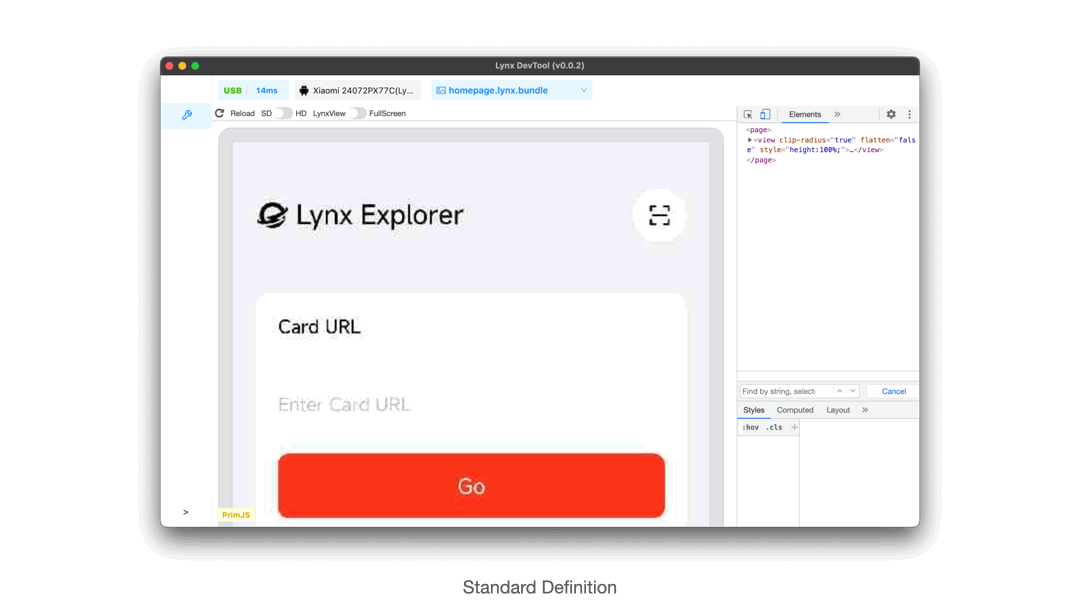Image resolution: width=1080 pixels, height=608 pixels.
Task: Click the plus new style rule icon
Action: pos(794,427)
